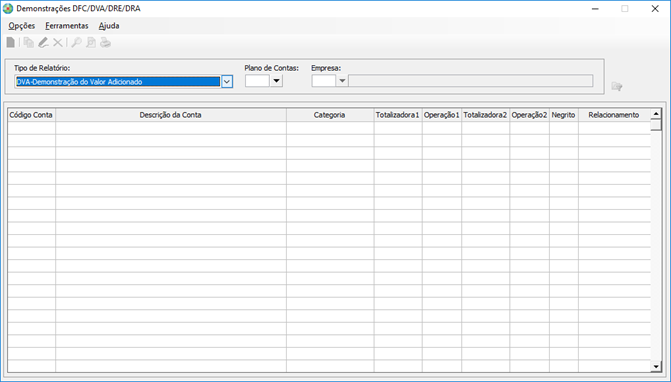Open the Ferramentas menu

pyautogui.click(x=67, y=26)
